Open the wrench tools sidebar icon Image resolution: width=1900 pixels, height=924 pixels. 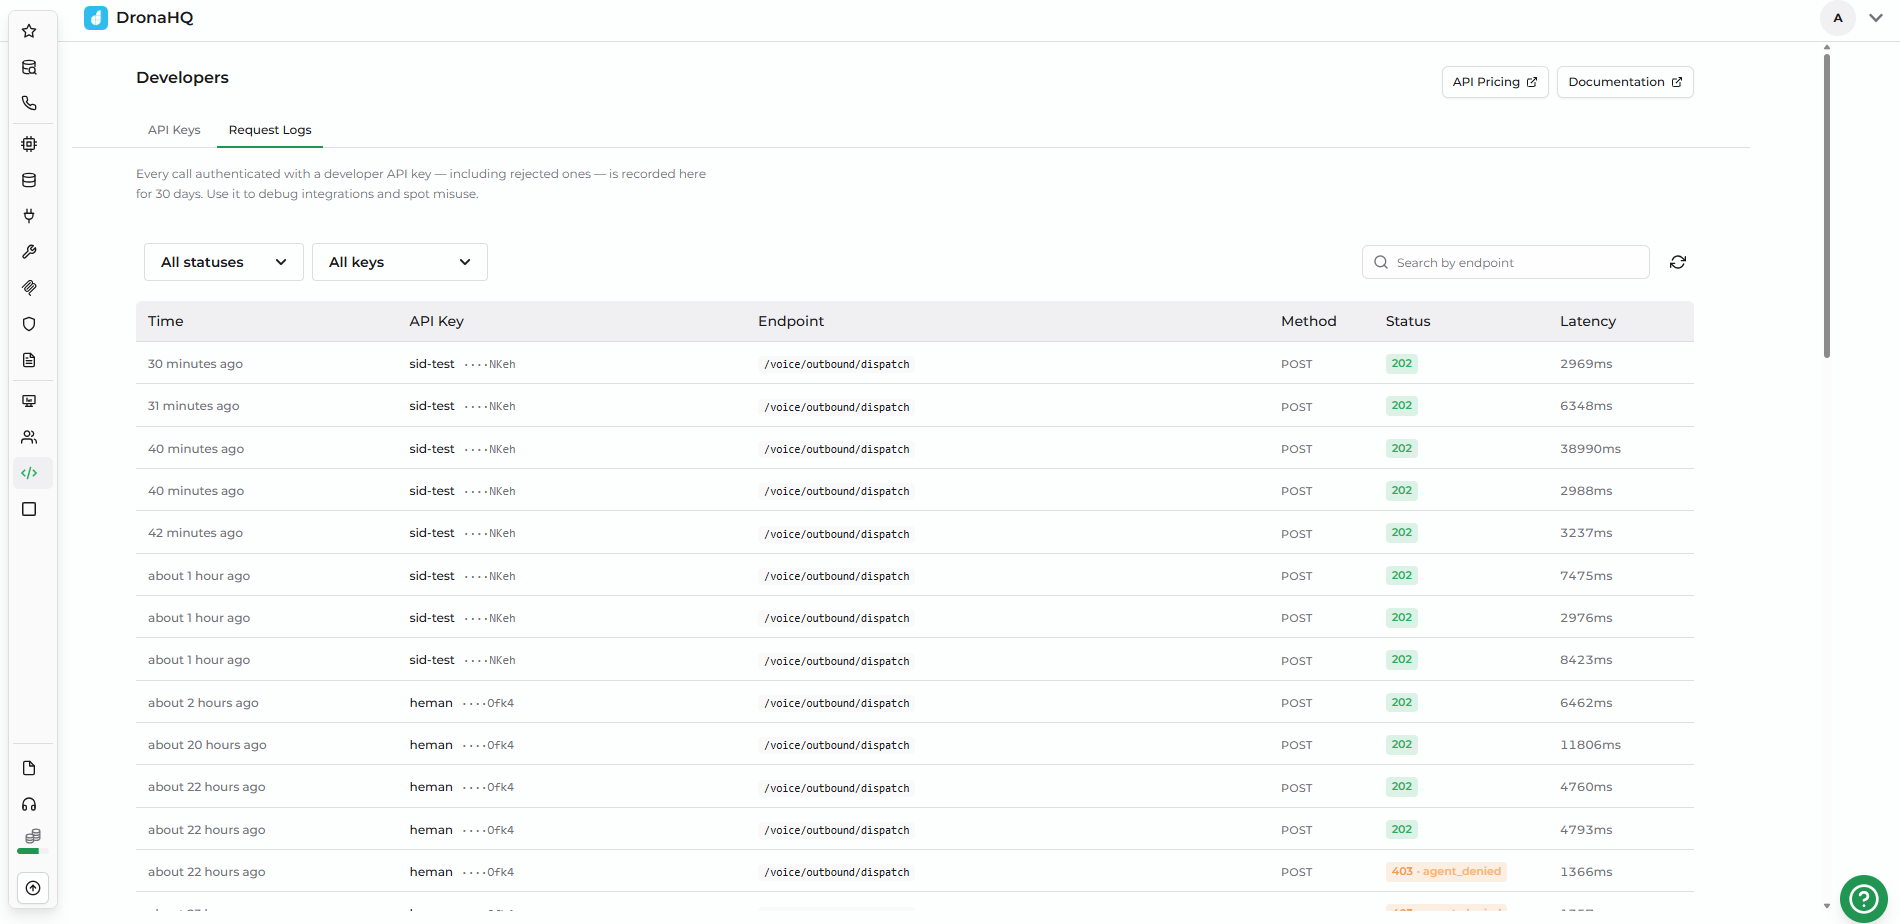29,252
